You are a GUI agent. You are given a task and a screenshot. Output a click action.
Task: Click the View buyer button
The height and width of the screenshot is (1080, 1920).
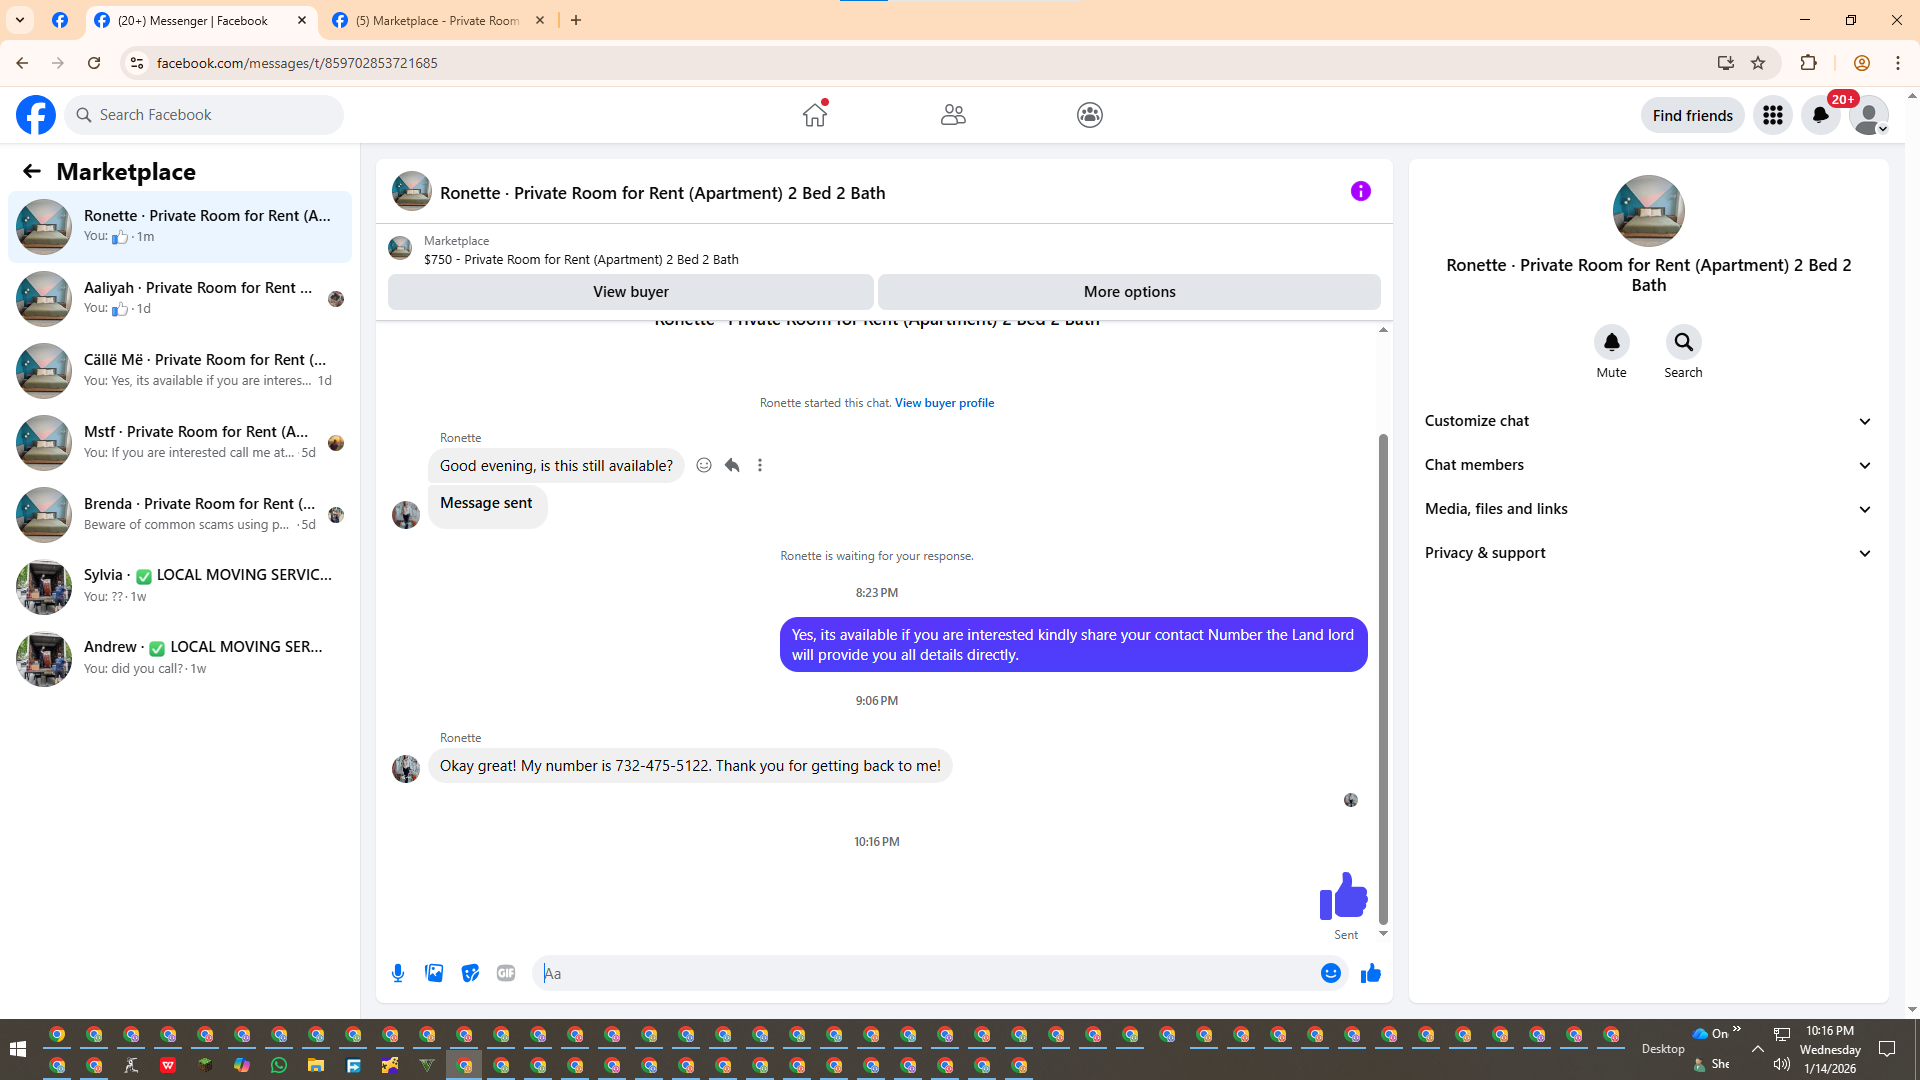(x=630, y=292)
